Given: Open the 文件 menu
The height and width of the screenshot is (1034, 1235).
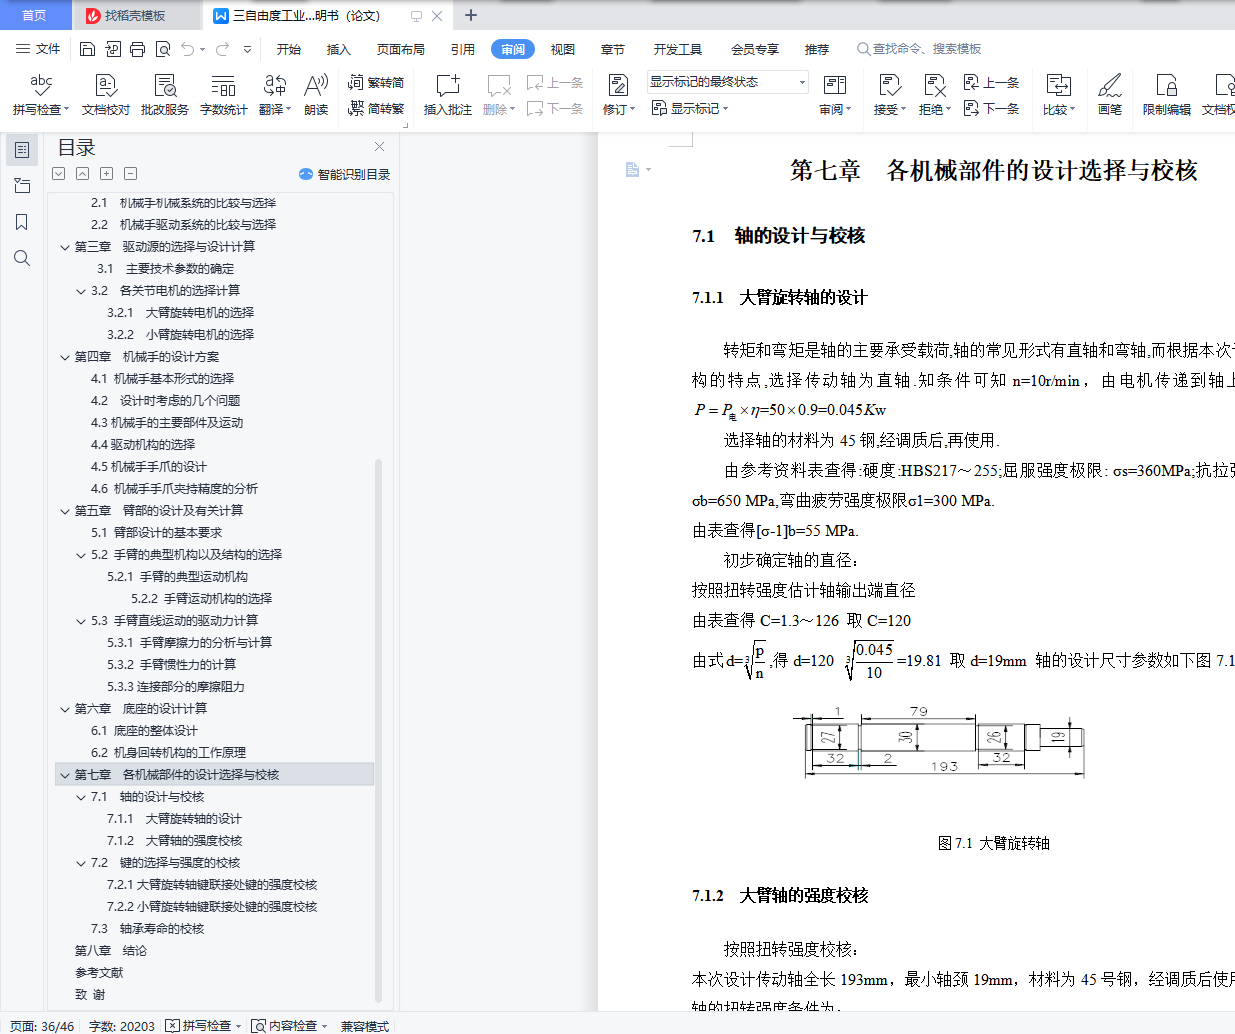Looking at the screenshot, I should pos(38,49).
